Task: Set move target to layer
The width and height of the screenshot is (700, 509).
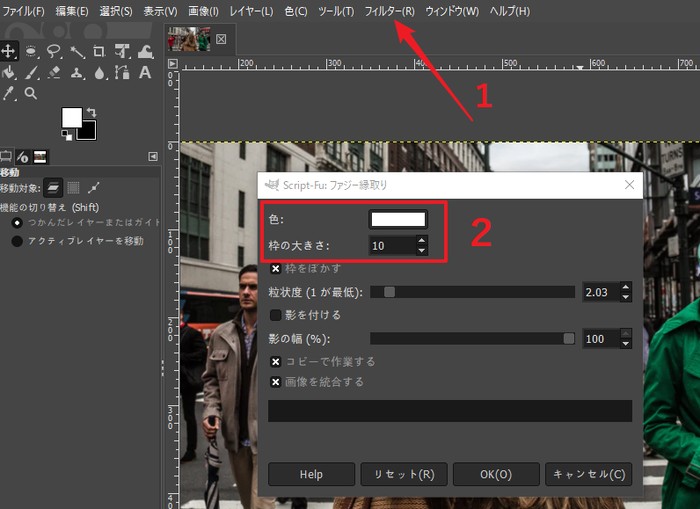Action: pyautogui.click(x=53, y=188)
